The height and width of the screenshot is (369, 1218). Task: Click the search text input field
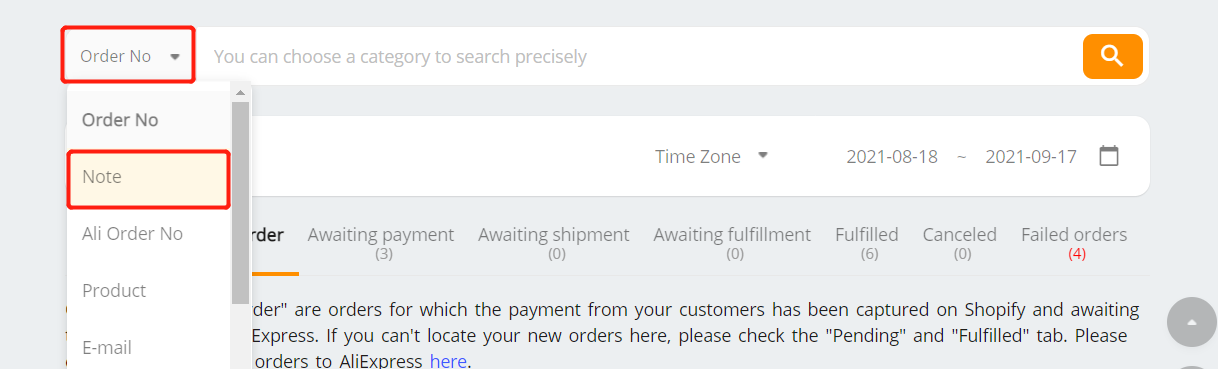(640, 56)
